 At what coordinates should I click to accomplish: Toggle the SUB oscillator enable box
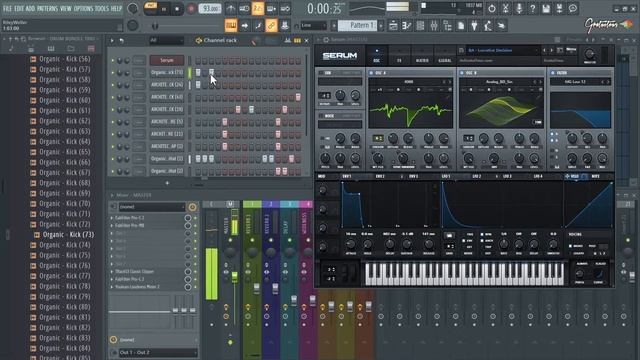point(321,73)
